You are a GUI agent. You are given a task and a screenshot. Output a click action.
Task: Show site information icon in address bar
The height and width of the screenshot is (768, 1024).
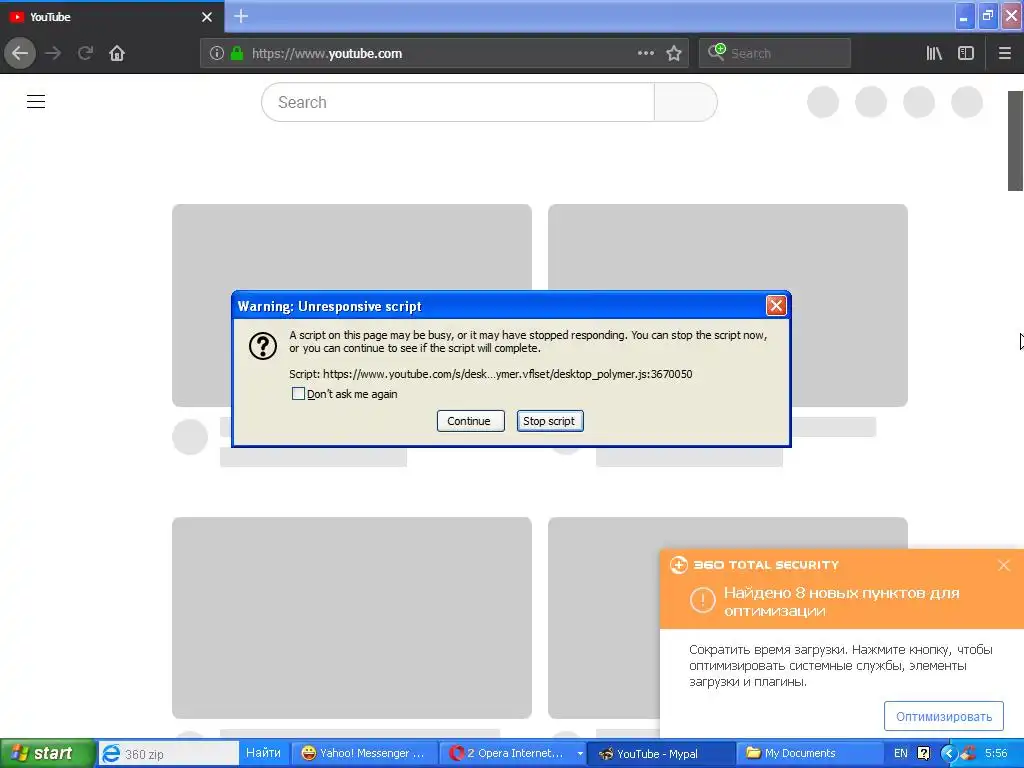click(x=217, y=54)
